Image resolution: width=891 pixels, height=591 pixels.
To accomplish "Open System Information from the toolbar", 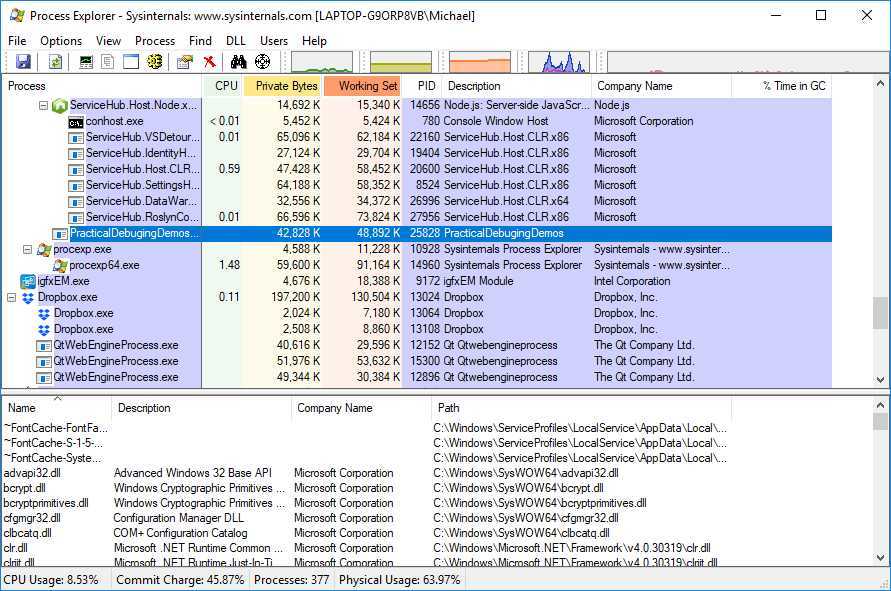I will pos(86,61).
